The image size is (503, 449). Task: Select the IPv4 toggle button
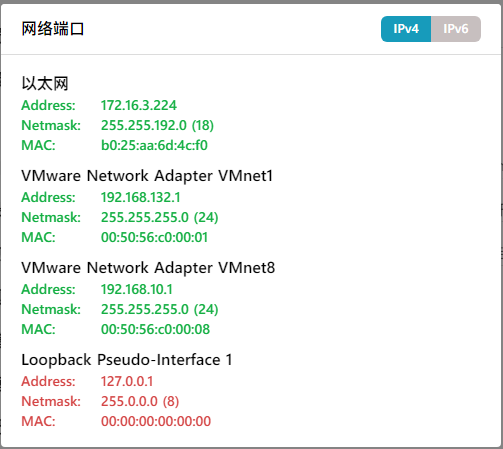click(406, 29)
